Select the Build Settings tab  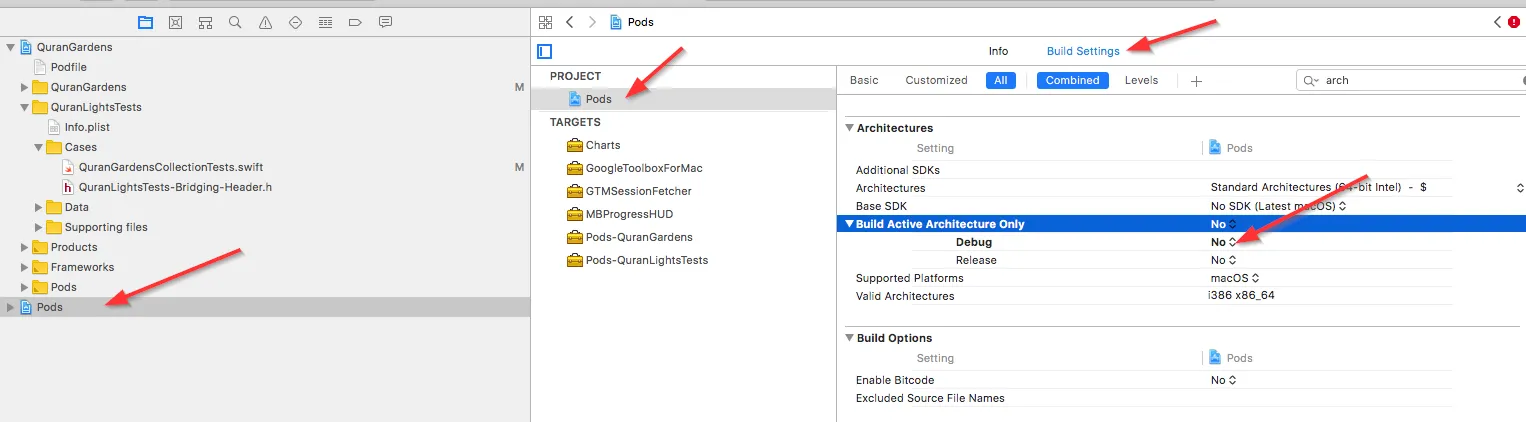tap(1083, 51)
